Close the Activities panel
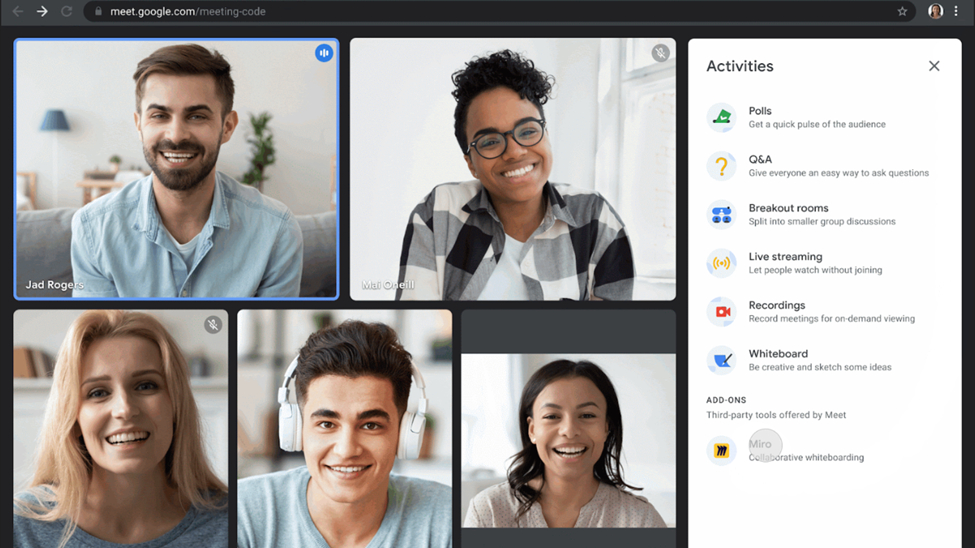 [x=934, y=66]
